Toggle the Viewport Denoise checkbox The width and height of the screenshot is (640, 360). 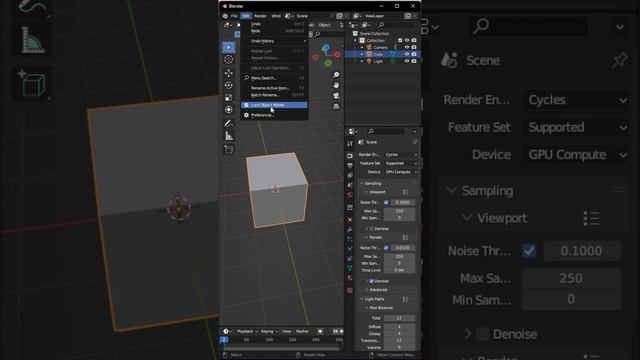pos(371,229)
